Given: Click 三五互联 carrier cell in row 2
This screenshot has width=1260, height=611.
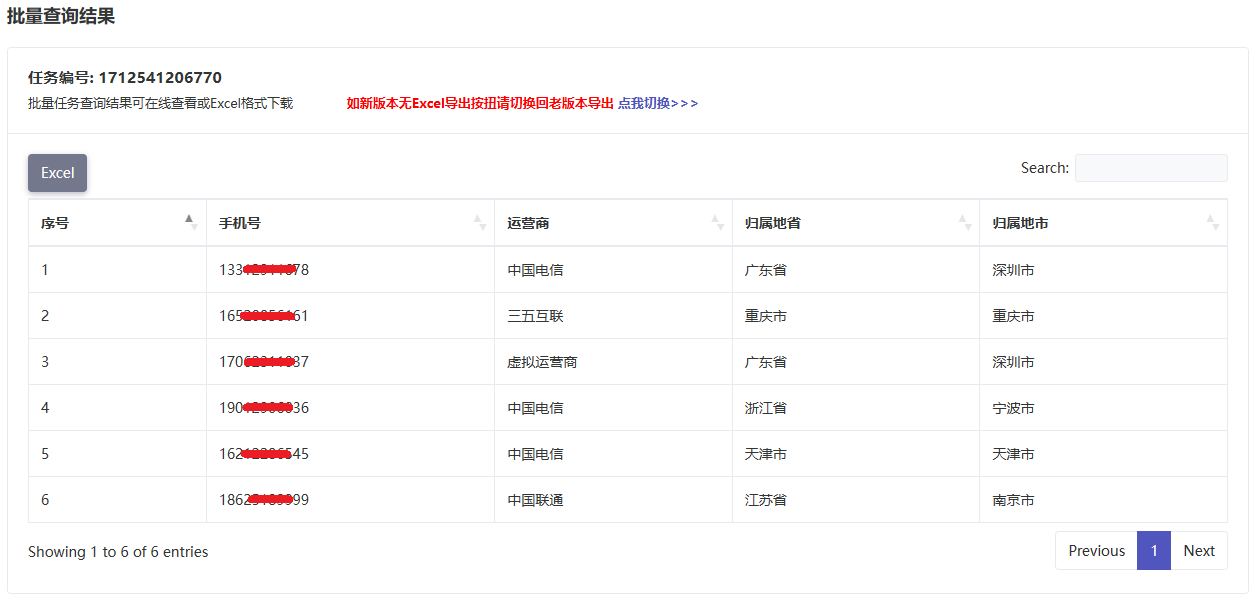Looking at the screenshot, I should click(535, 316).
